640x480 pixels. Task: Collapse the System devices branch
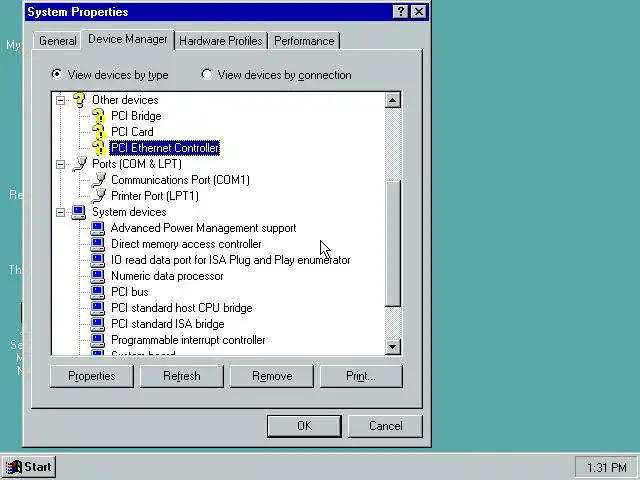click(60, 212)
